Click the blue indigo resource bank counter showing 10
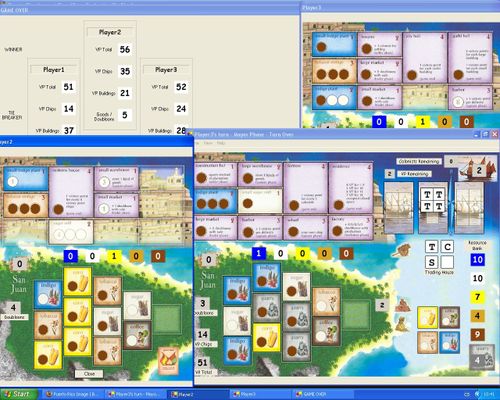 point(477,260)
